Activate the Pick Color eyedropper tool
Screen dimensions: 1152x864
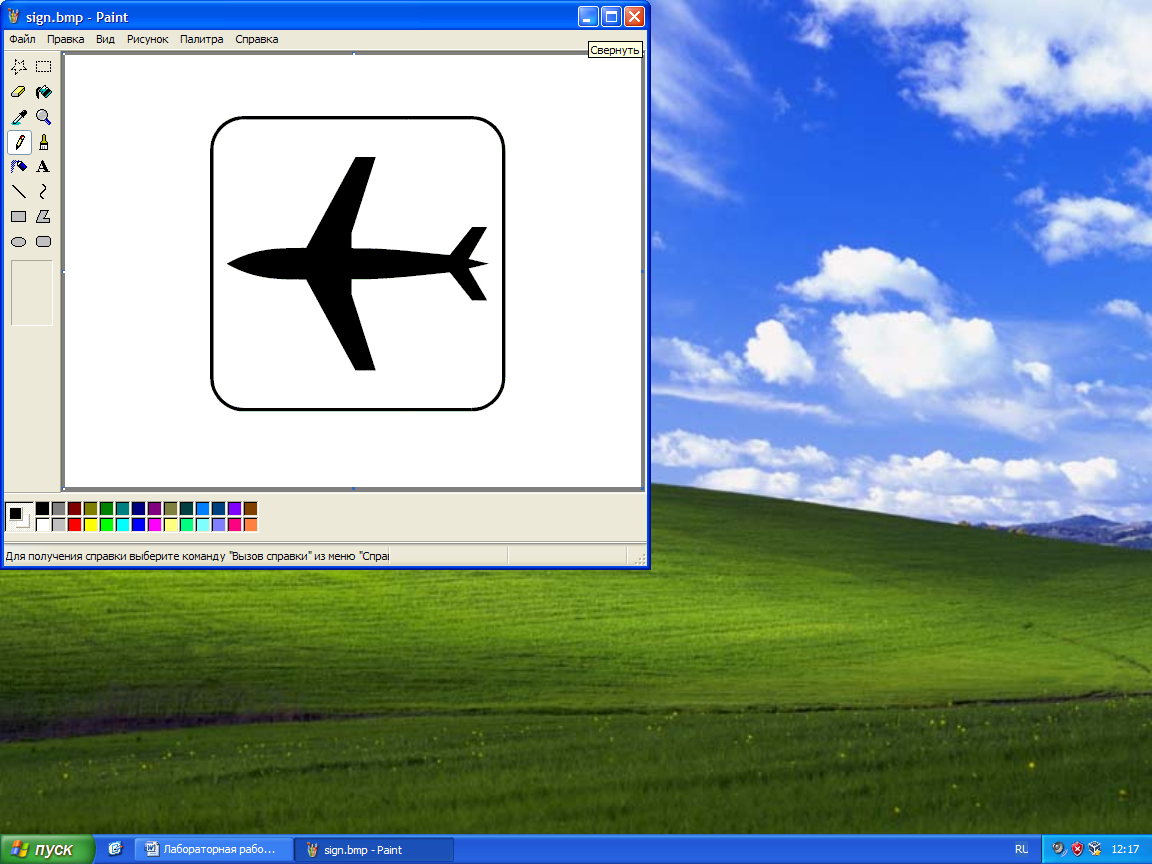coord(19,117)
